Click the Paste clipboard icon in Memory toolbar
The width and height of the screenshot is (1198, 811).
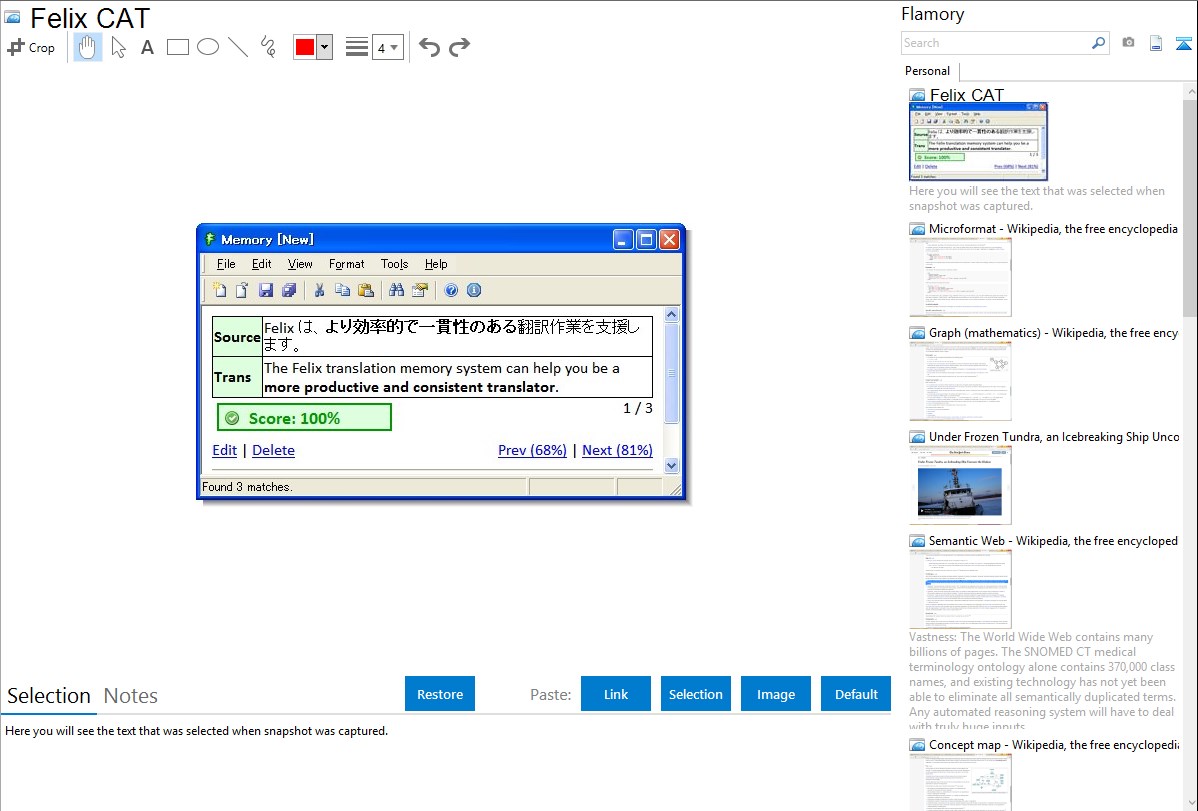[366, 290]
